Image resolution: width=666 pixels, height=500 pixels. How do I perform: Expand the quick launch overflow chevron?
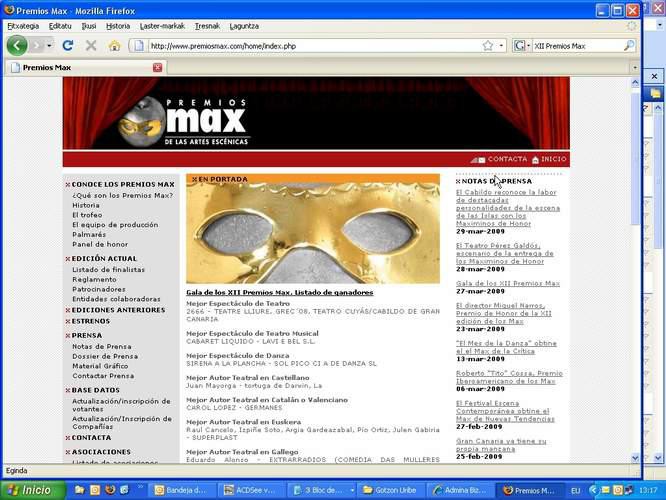(141, 487)
